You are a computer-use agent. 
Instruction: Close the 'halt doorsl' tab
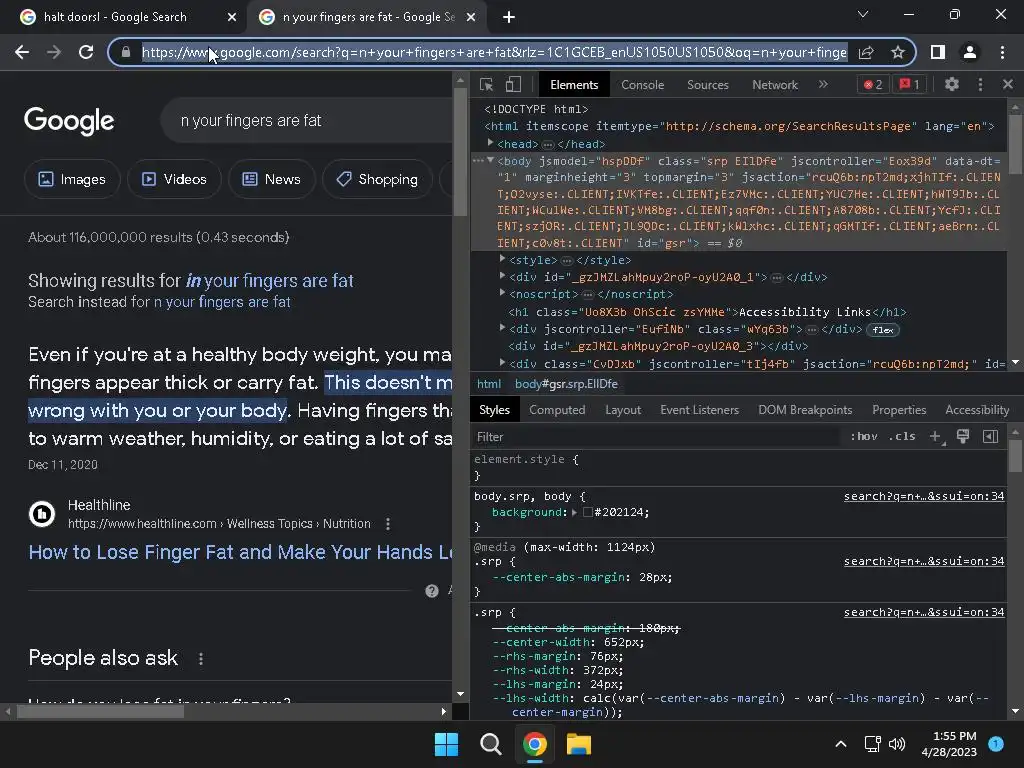tap(231, 18)
